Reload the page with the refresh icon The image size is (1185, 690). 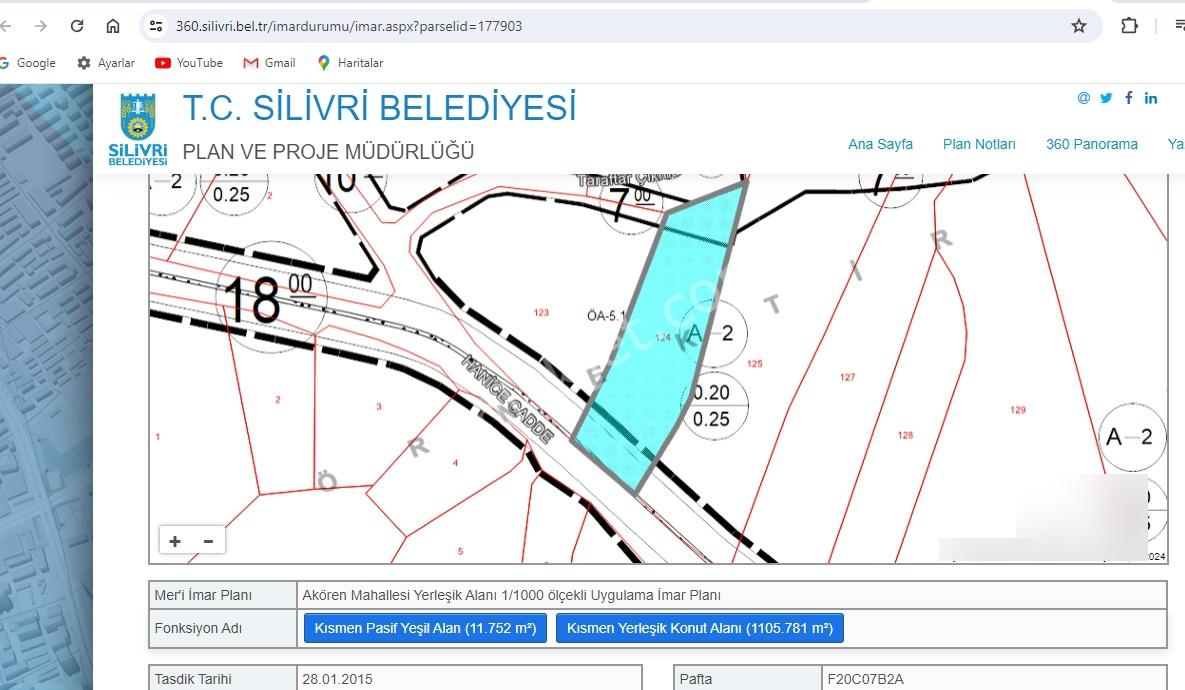point(77,26)
